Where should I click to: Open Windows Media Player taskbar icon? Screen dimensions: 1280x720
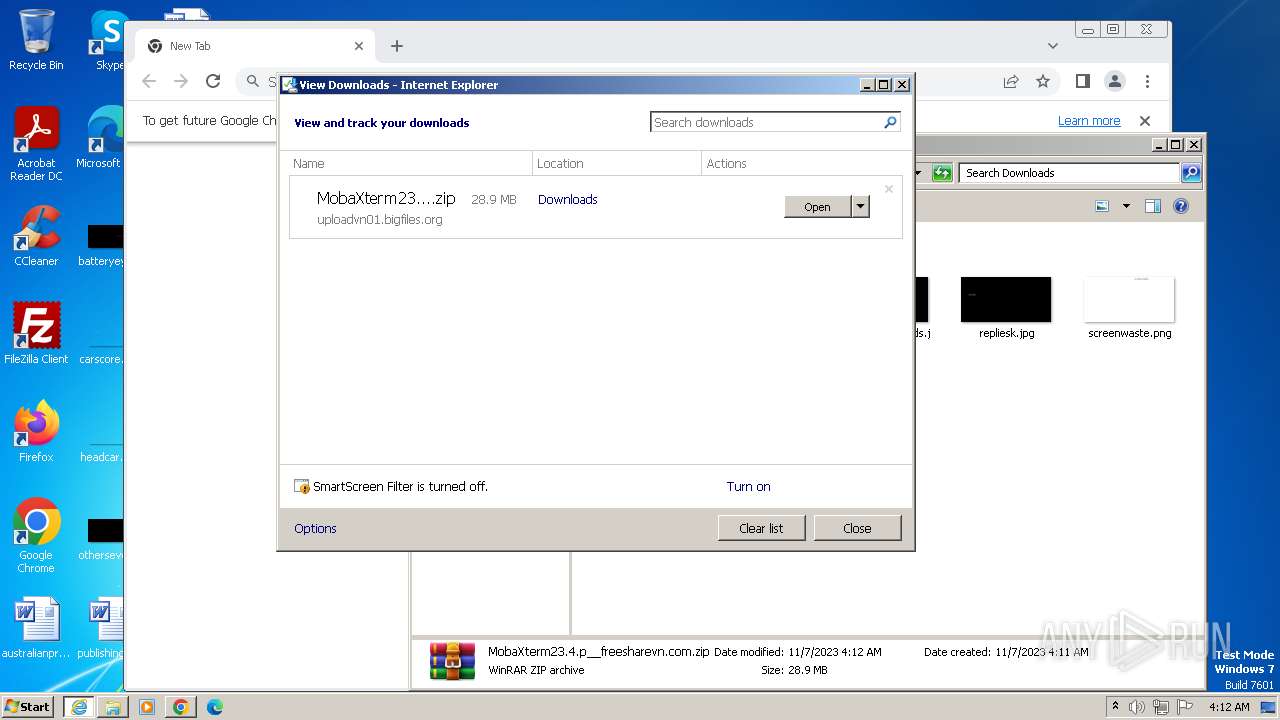(x=147, y=707)
